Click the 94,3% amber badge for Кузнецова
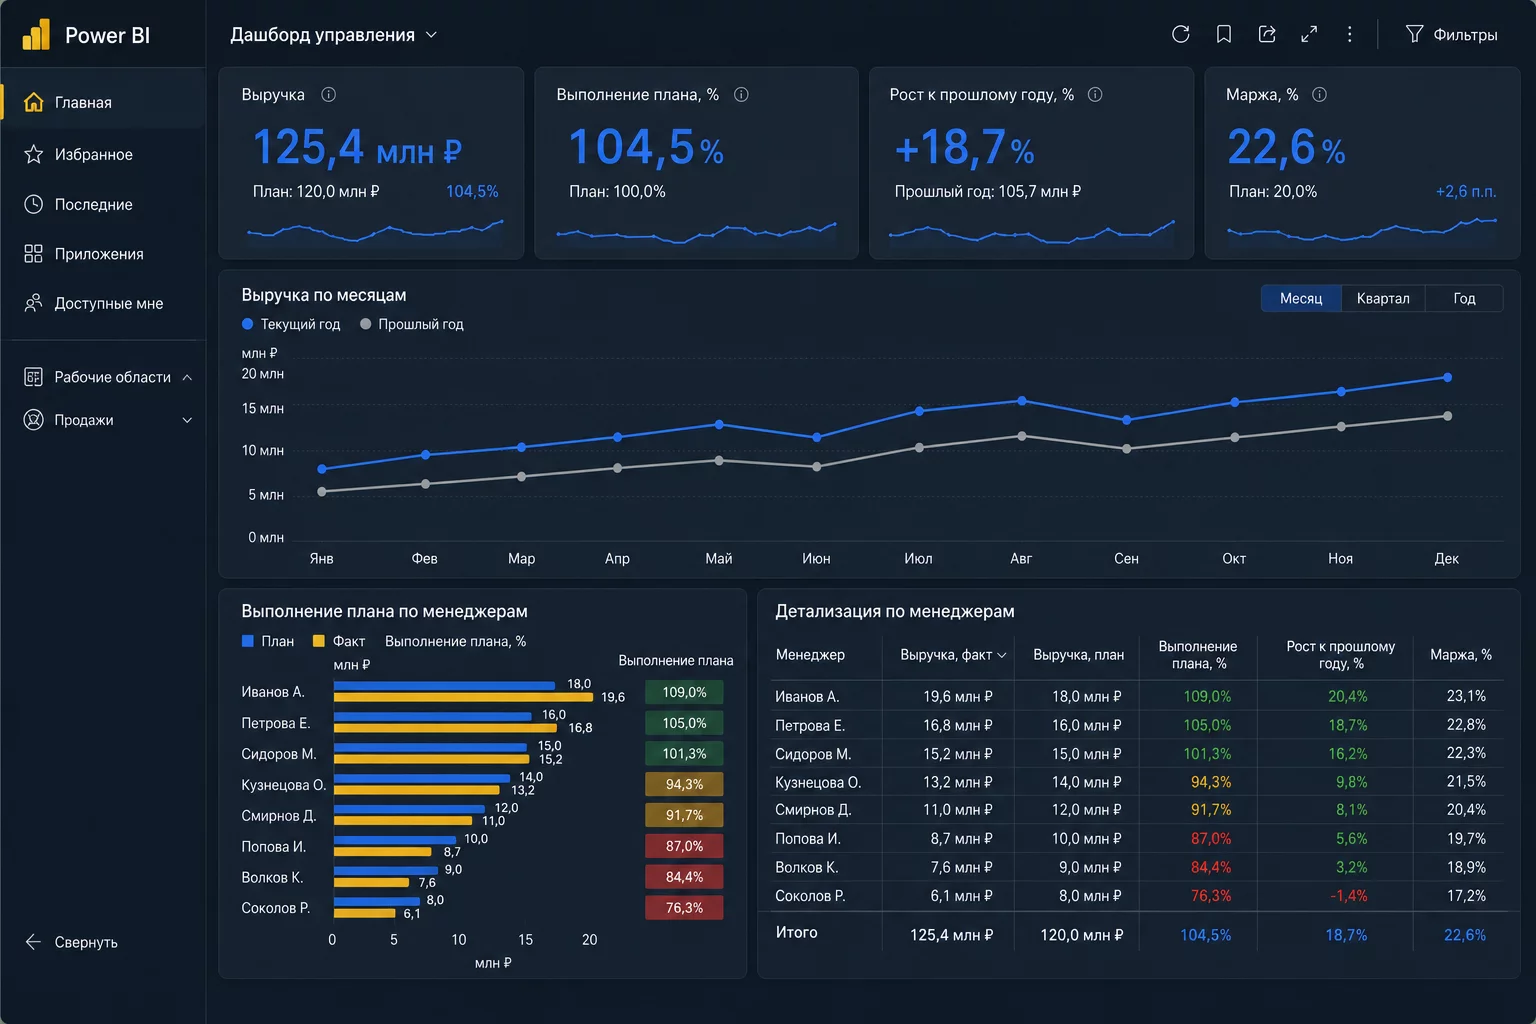This screenshot has width=1536, height=1024. 684,785
